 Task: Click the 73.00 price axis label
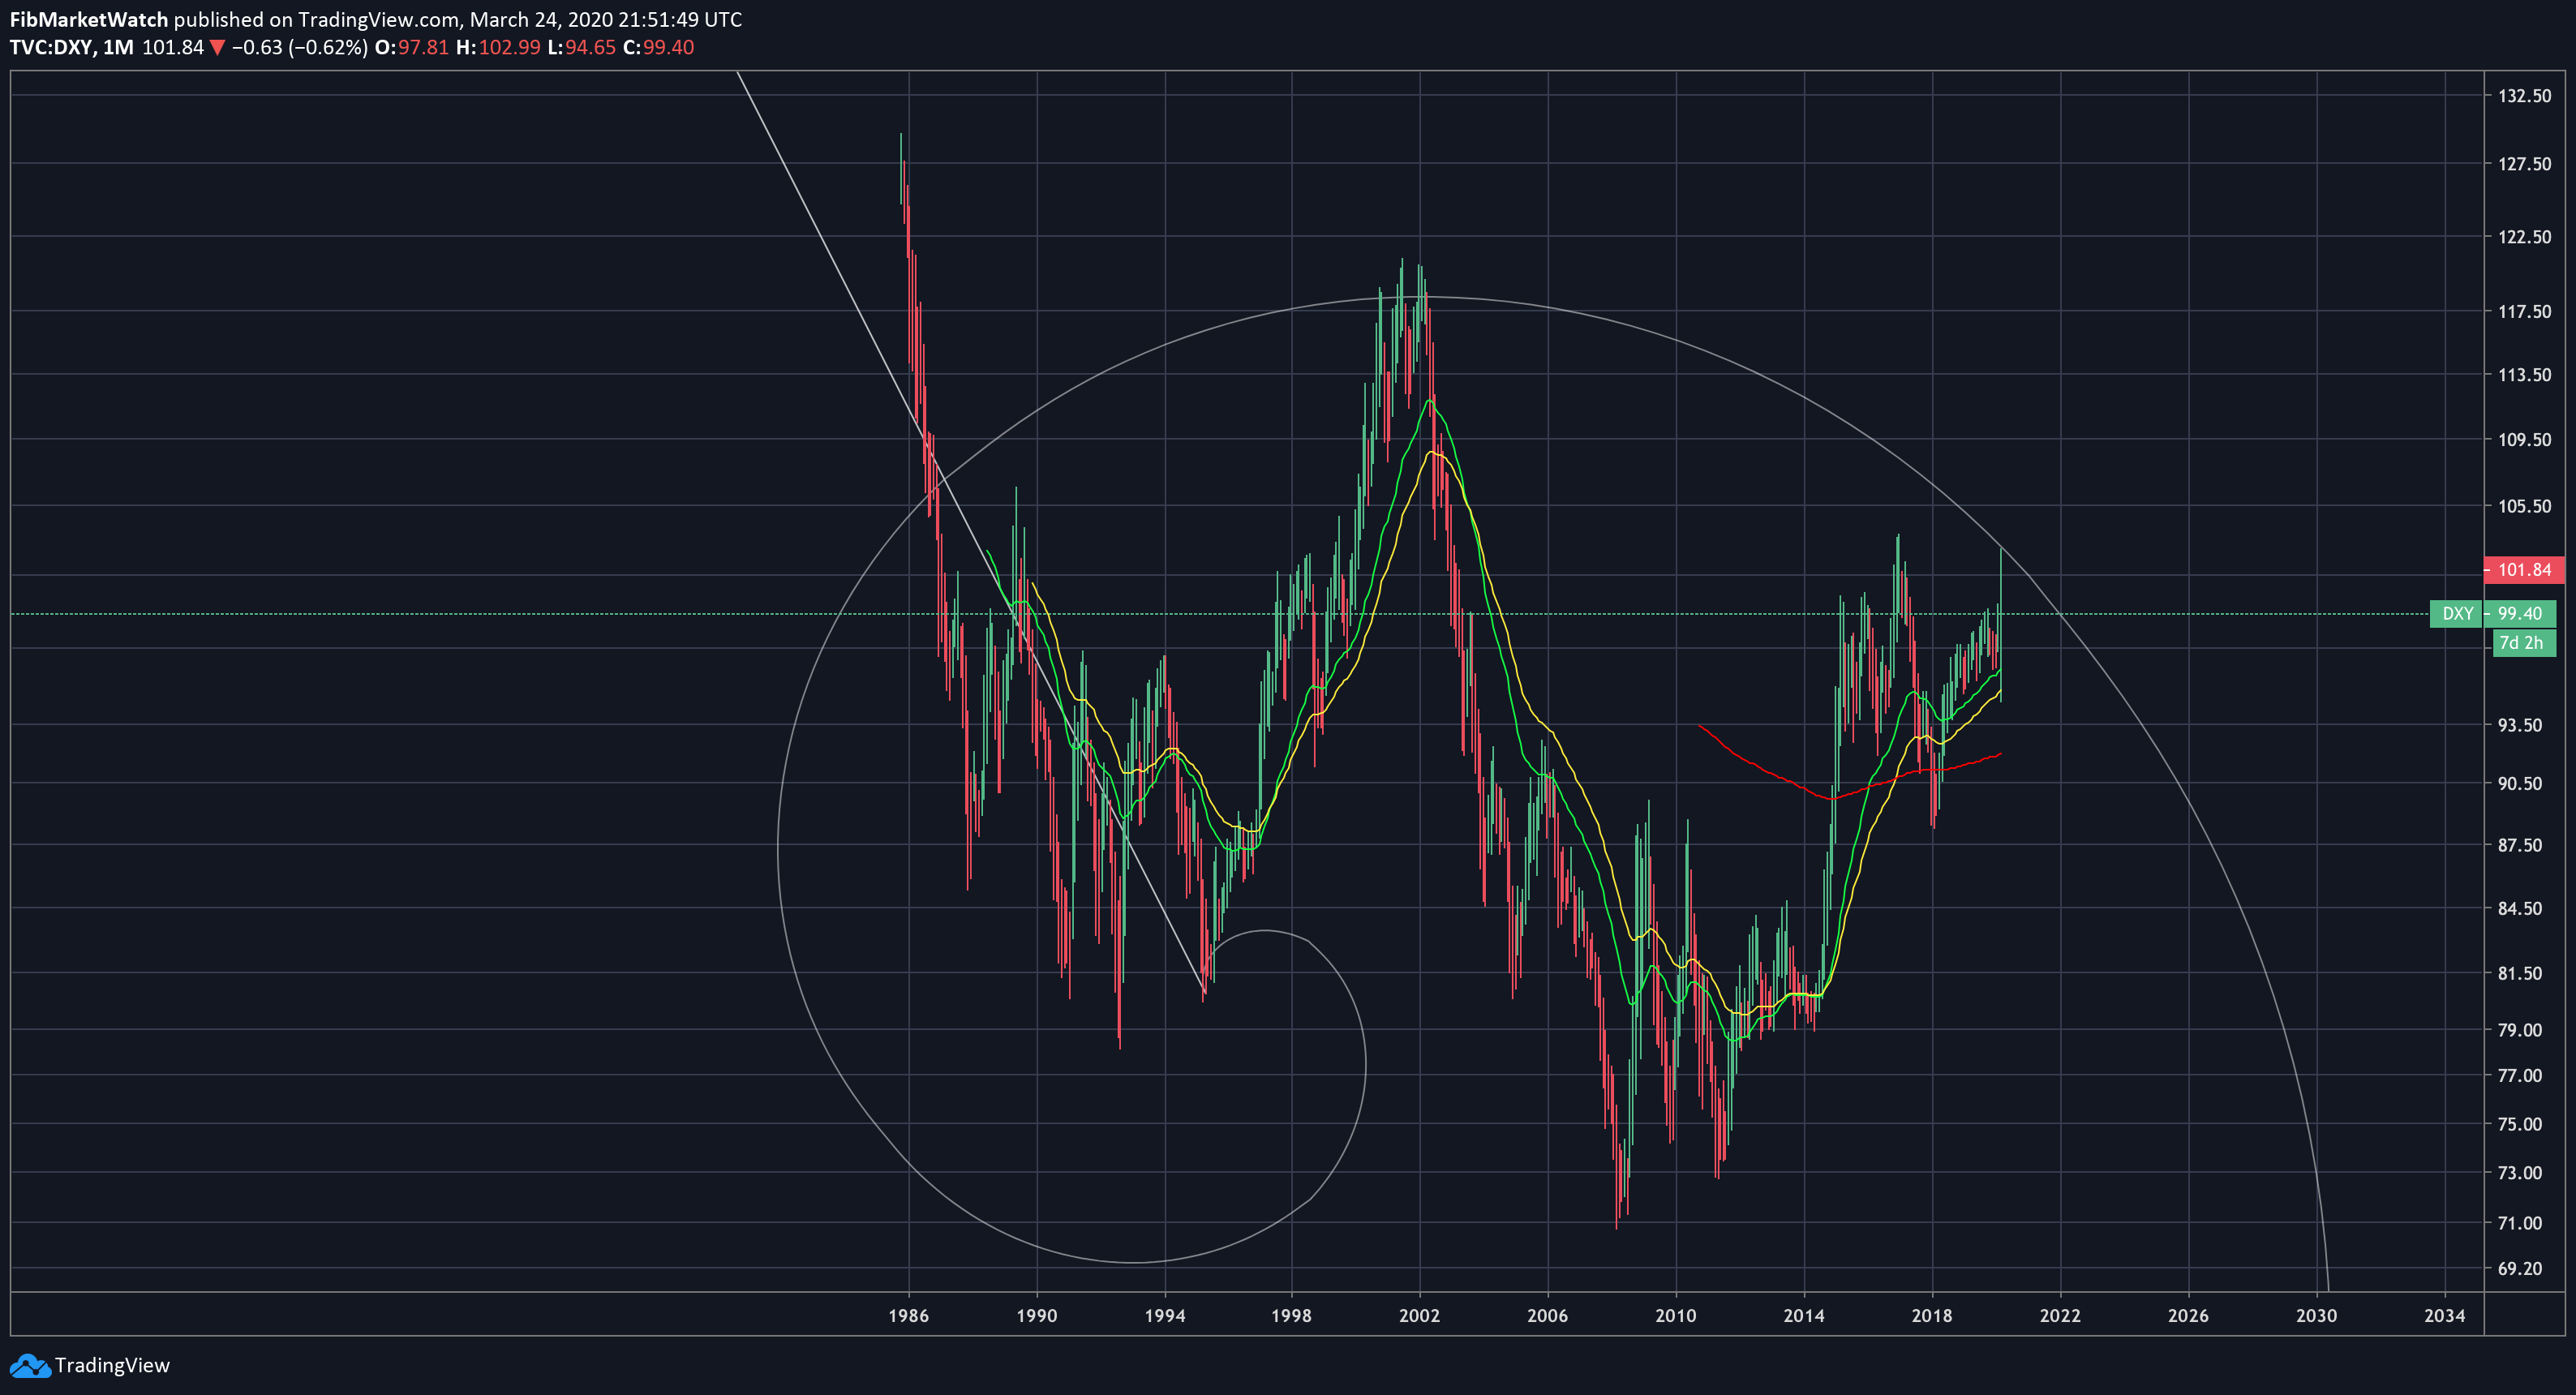point(2520,1173)
